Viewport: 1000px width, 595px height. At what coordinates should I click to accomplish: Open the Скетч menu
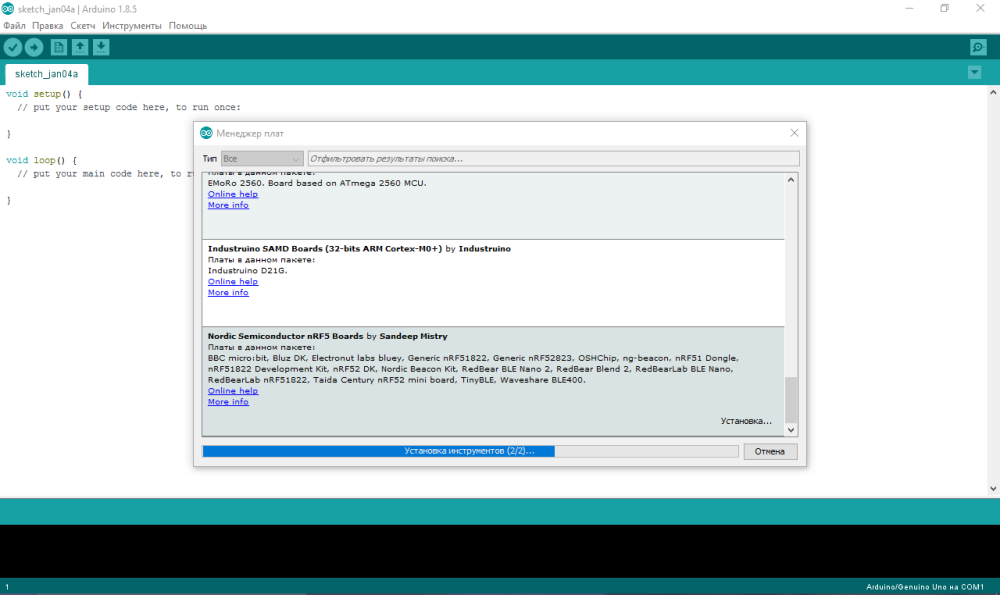coord(83,25)
